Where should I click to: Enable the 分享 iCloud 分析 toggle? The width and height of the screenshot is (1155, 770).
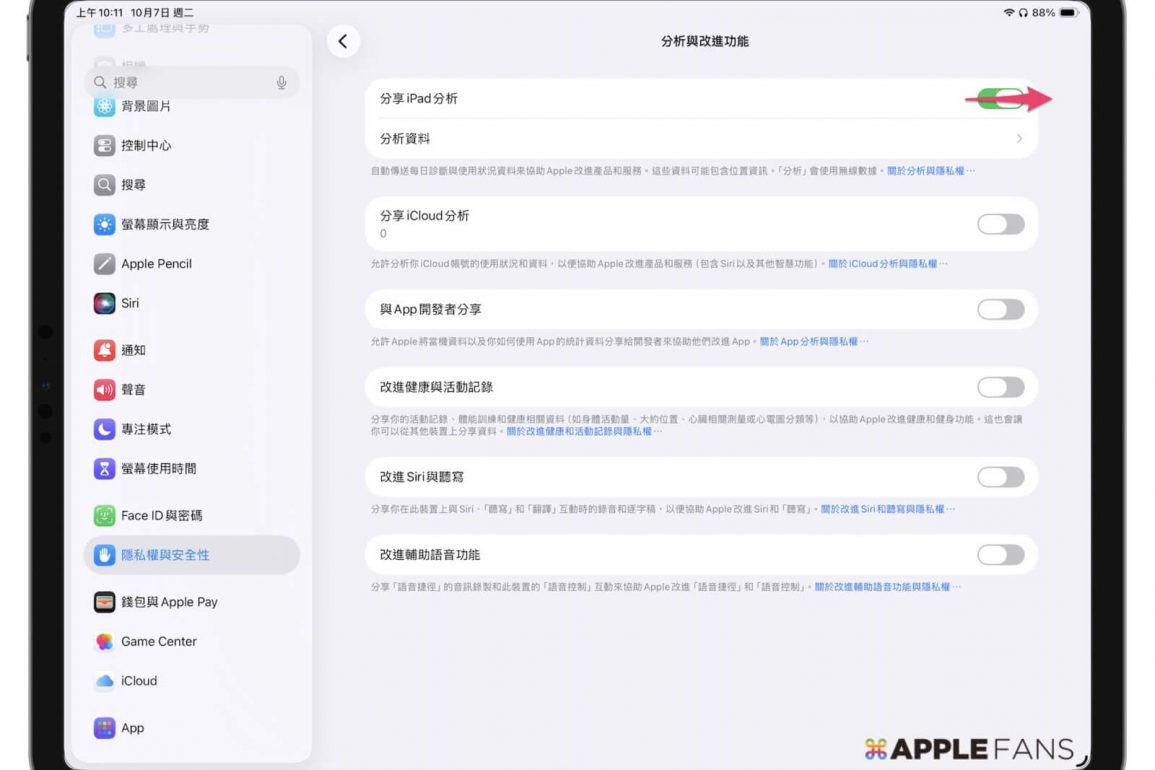[x=1000, y=224]
